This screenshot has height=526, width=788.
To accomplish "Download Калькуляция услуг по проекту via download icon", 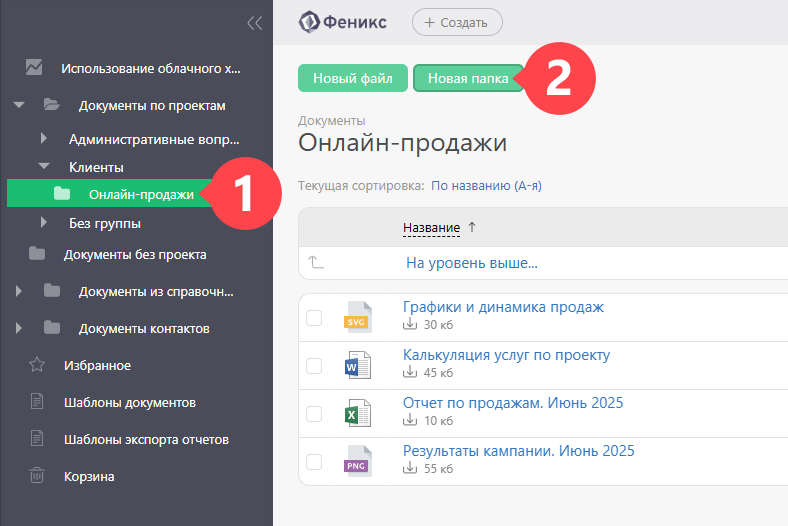I will 410,372.
